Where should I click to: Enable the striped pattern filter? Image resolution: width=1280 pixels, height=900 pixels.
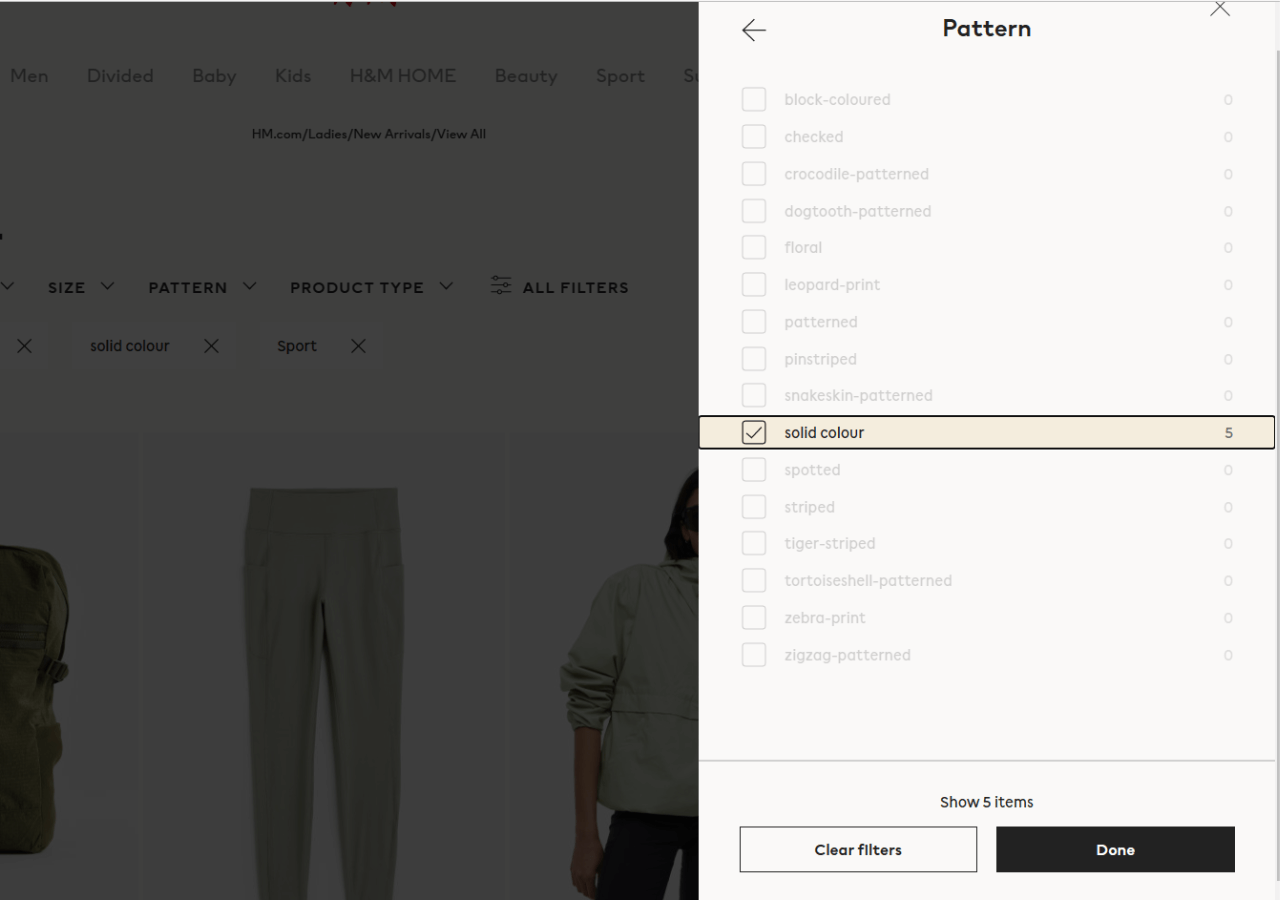[754, 506]
